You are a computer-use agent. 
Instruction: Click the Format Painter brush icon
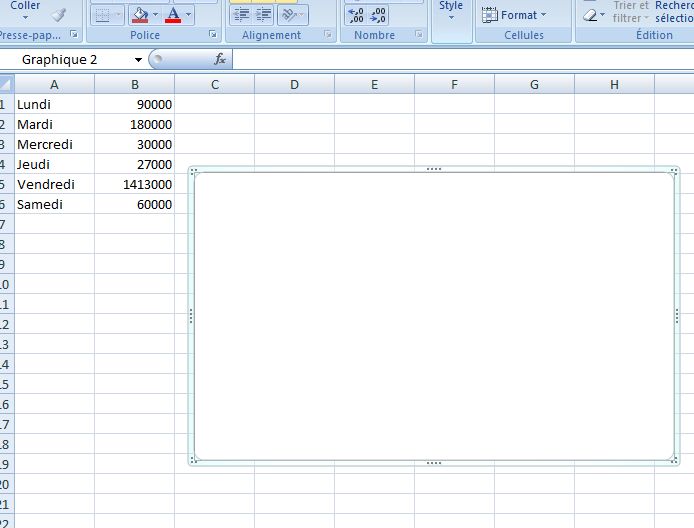pyautogui.click(x=58, y=14)
